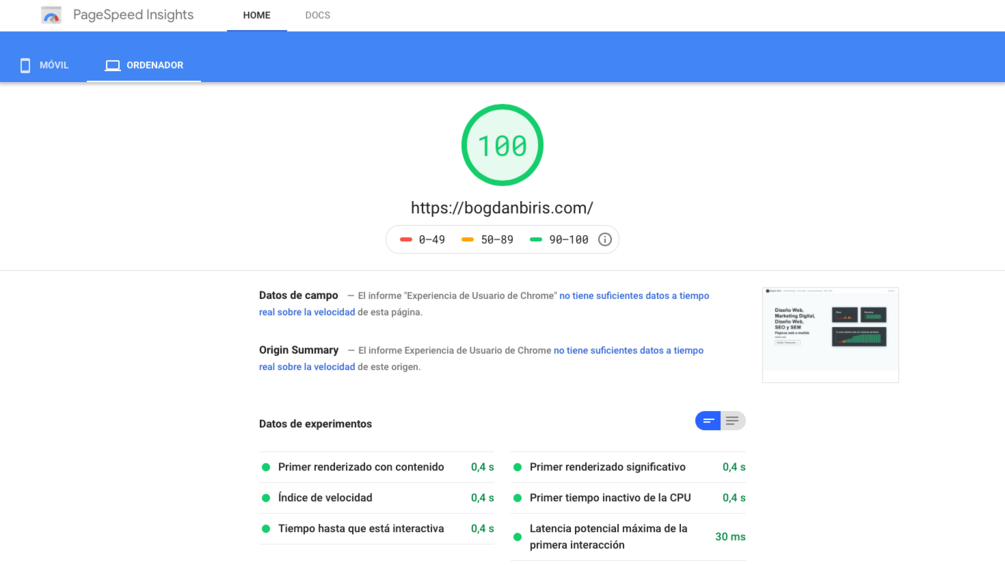
Task: Click Primer renderizado significativo metric
Action: (x=628, y=467)
